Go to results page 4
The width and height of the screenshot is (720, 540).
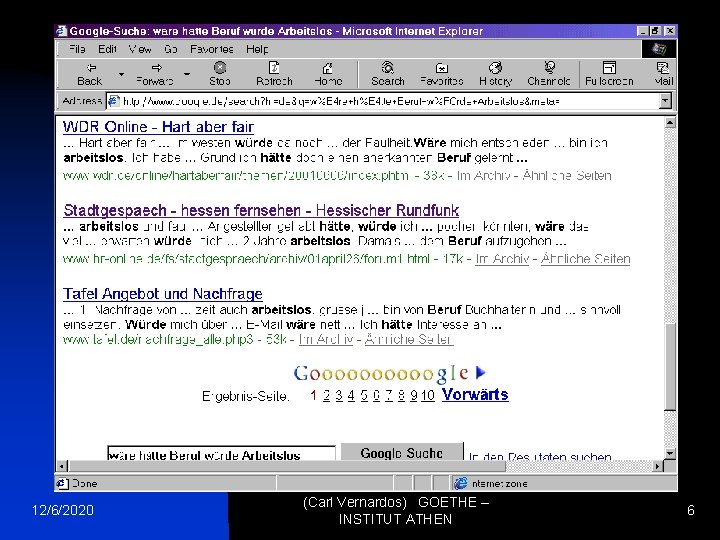(351, 395)
